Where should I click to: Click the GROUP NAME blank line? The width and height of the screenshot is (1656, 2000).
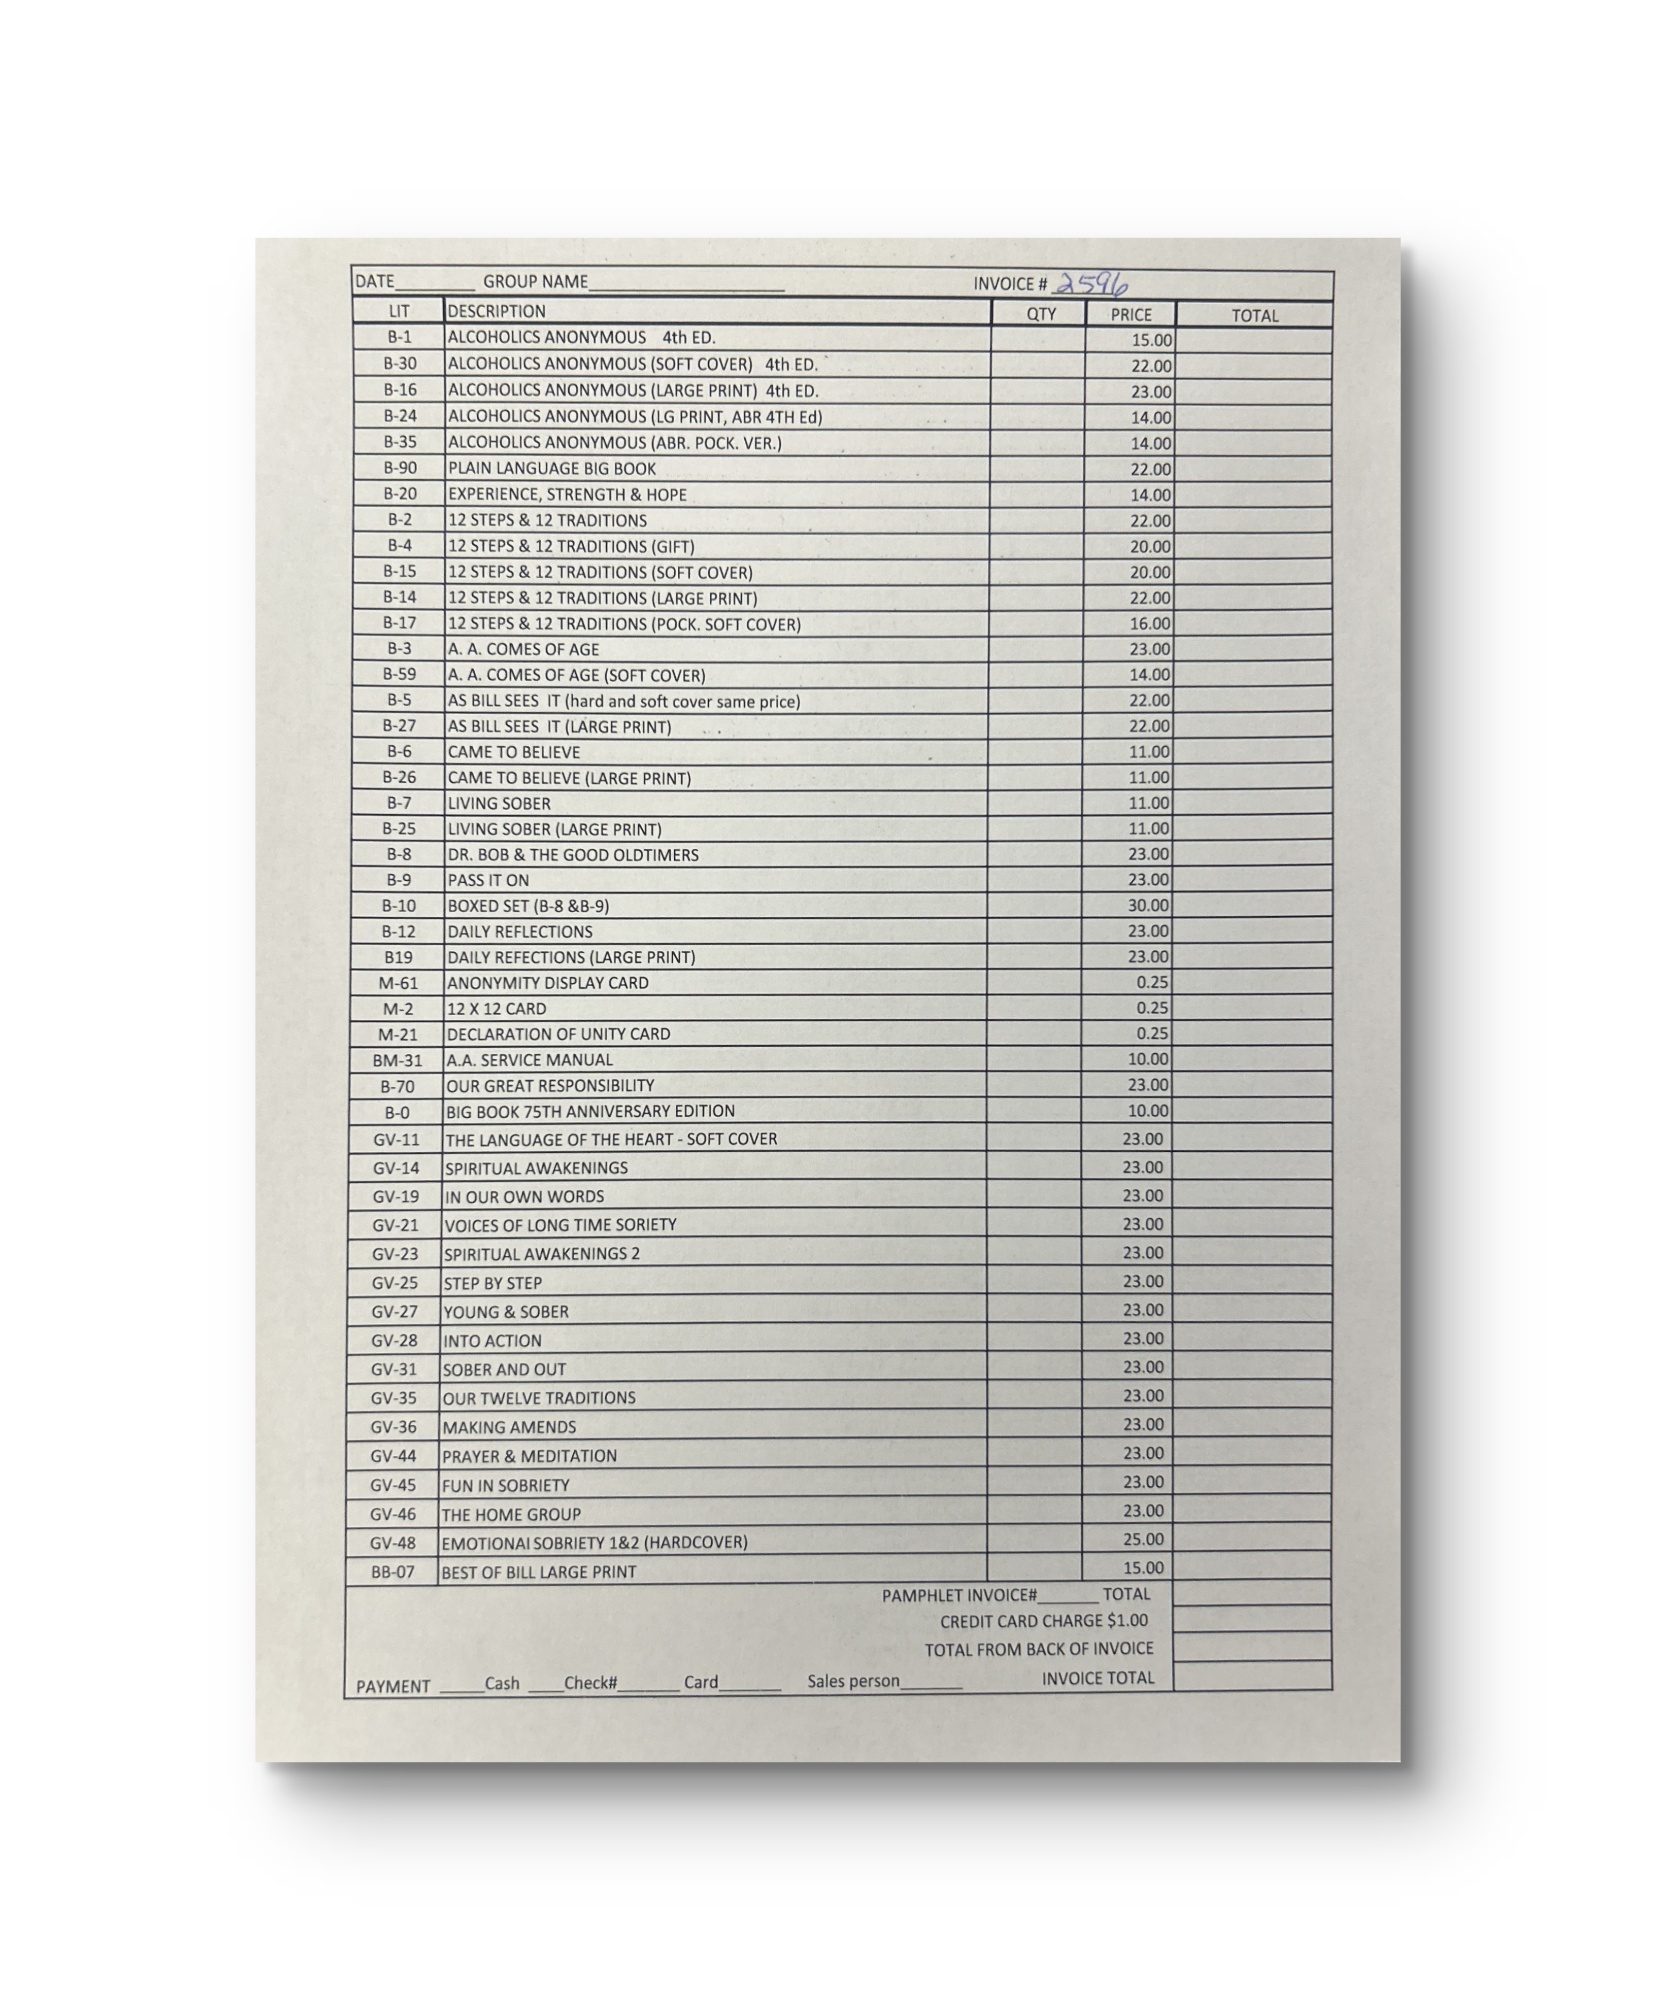(x=685, y=284)
